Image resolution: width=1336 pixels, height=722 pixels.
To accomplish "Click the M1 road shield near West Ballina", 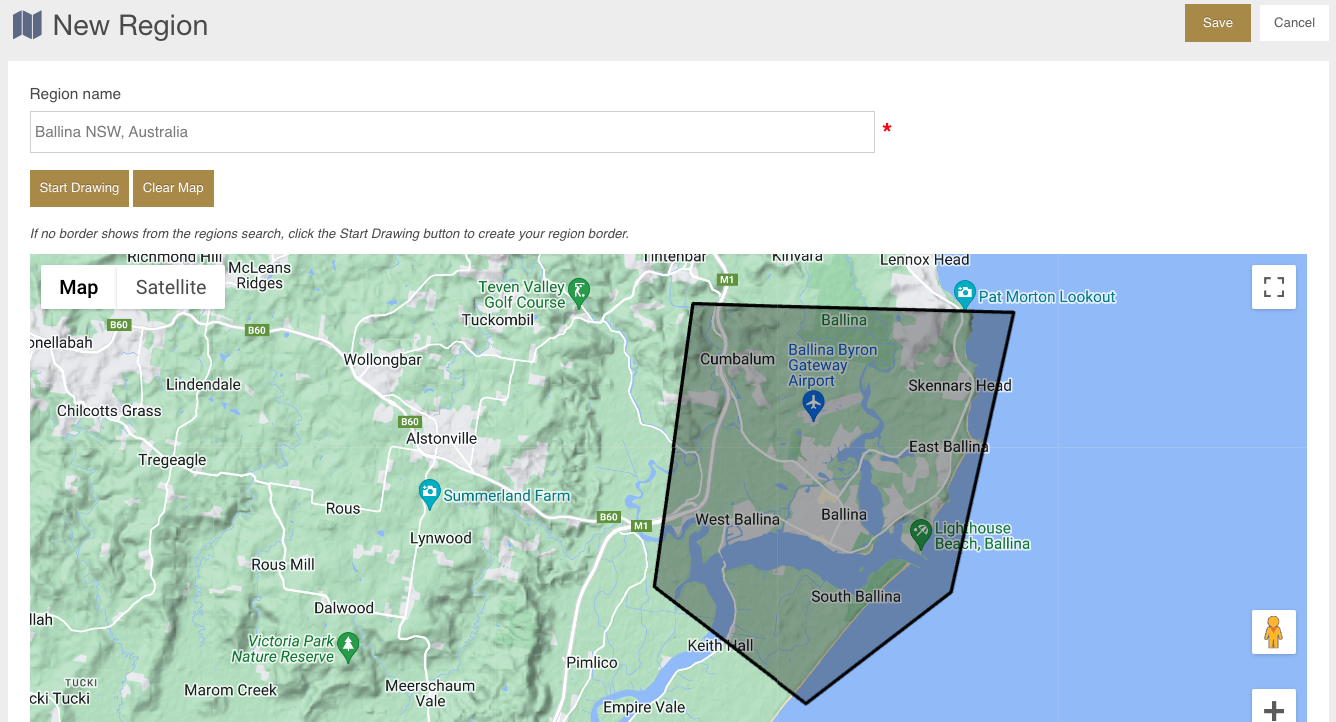I will tap(641, 525).
